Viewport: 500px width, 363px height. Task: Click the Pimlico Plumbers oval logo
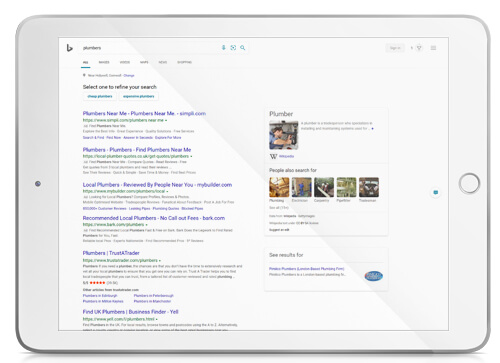pyautogui.click(x=374, y=276)
